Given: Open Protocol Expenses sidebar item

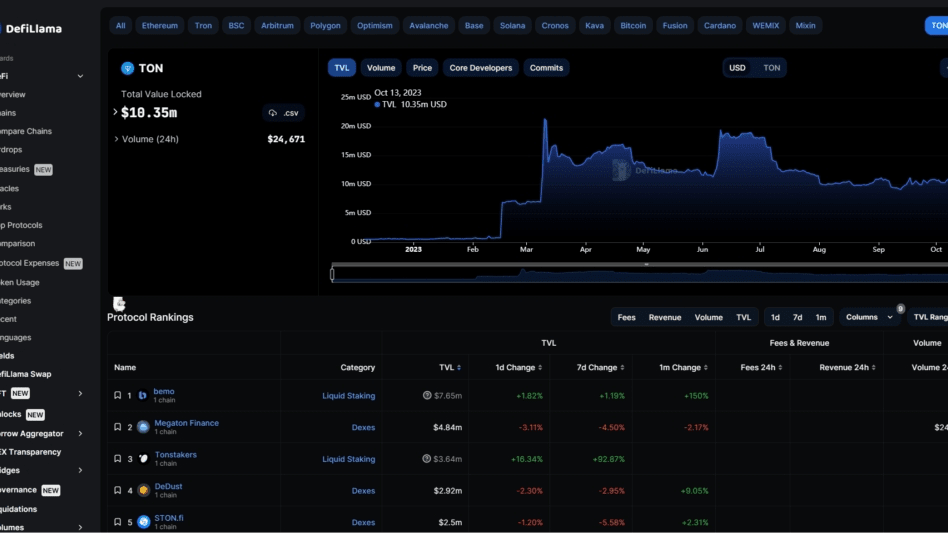Looking at the screenshot, I should coord(40,263).
